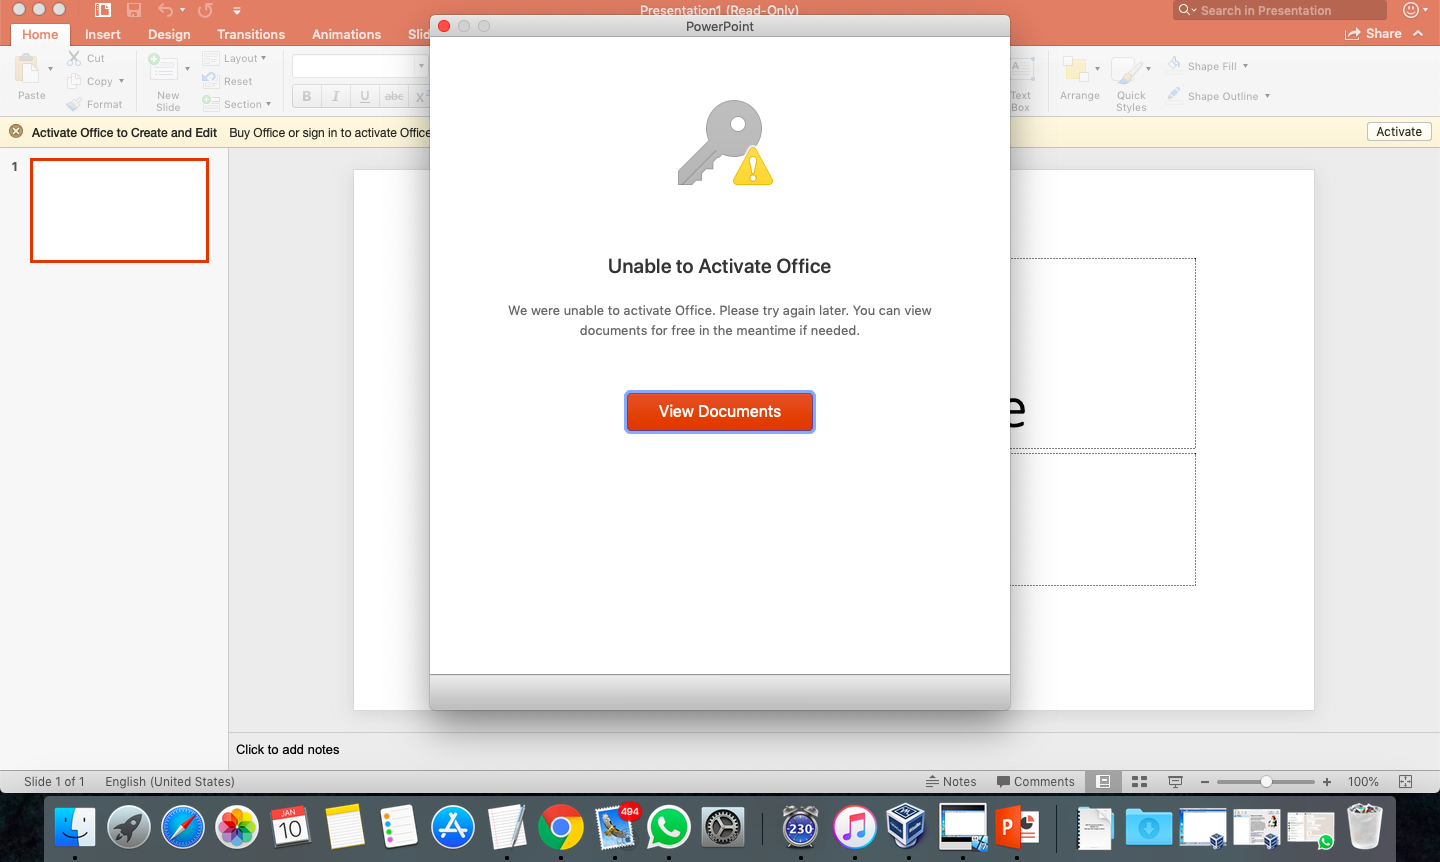
Task: Click the Copy icon
Action: (x=74, y=81)
